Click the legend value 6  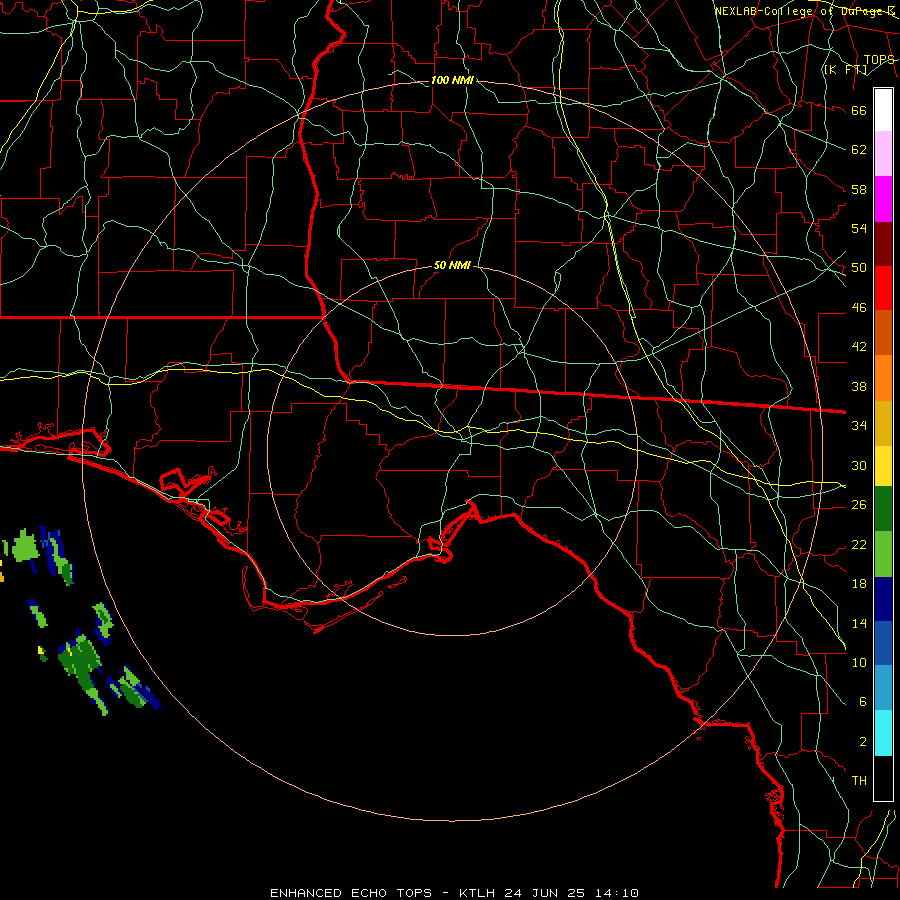(862, 701)
